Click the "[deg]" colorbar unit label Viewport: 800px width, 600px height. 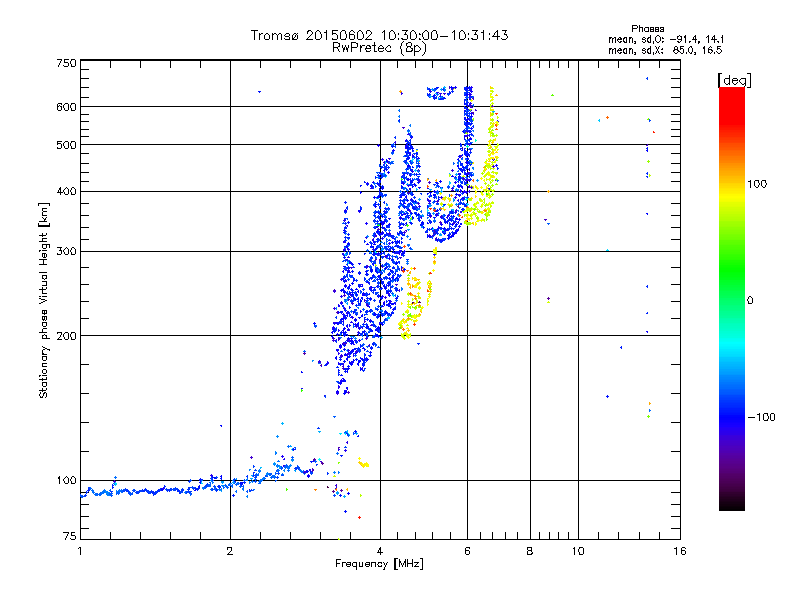pyautogui.click(x=734, y=80)
